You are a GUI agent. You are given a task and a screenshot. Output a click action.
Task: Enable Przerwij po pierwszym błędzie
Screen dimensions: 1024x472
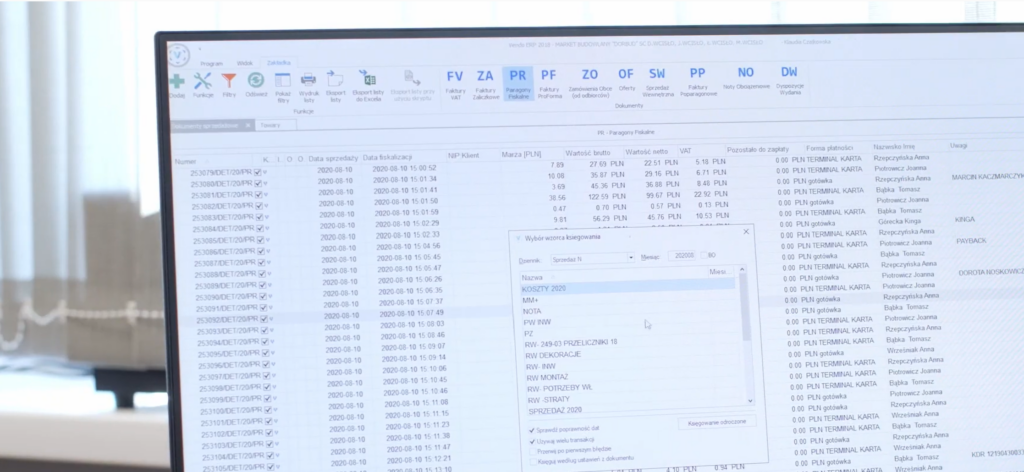tap(533, 451)
